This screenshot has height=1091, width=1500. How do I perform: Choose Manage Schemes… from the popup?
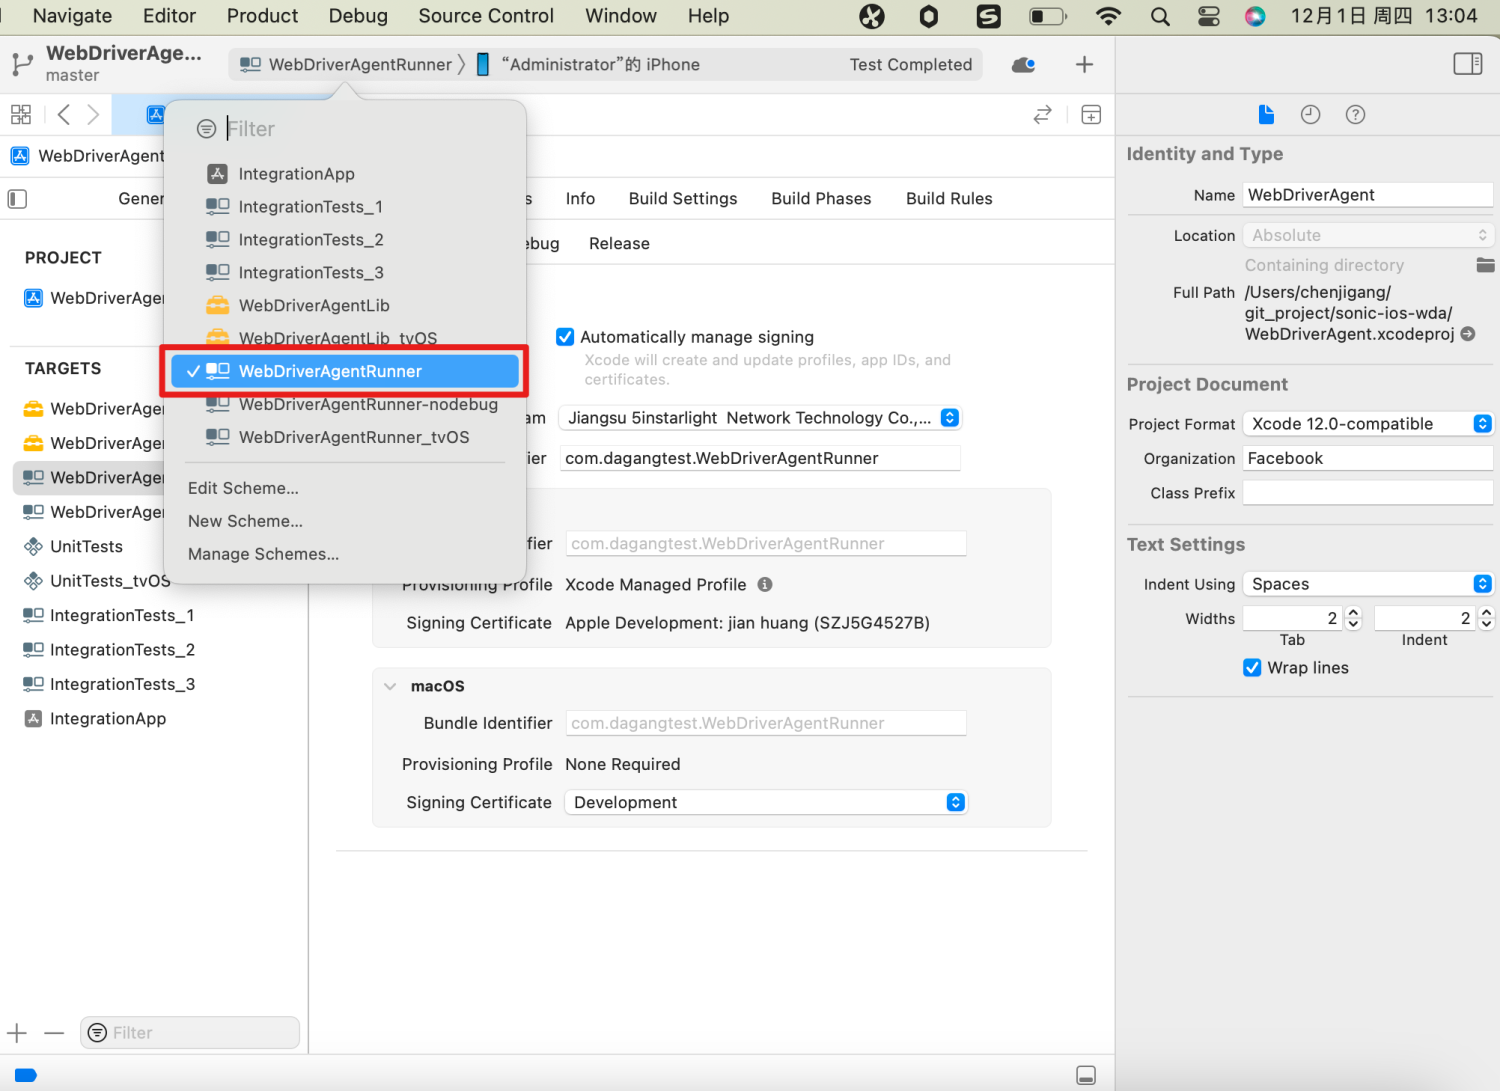pos(263,555)
